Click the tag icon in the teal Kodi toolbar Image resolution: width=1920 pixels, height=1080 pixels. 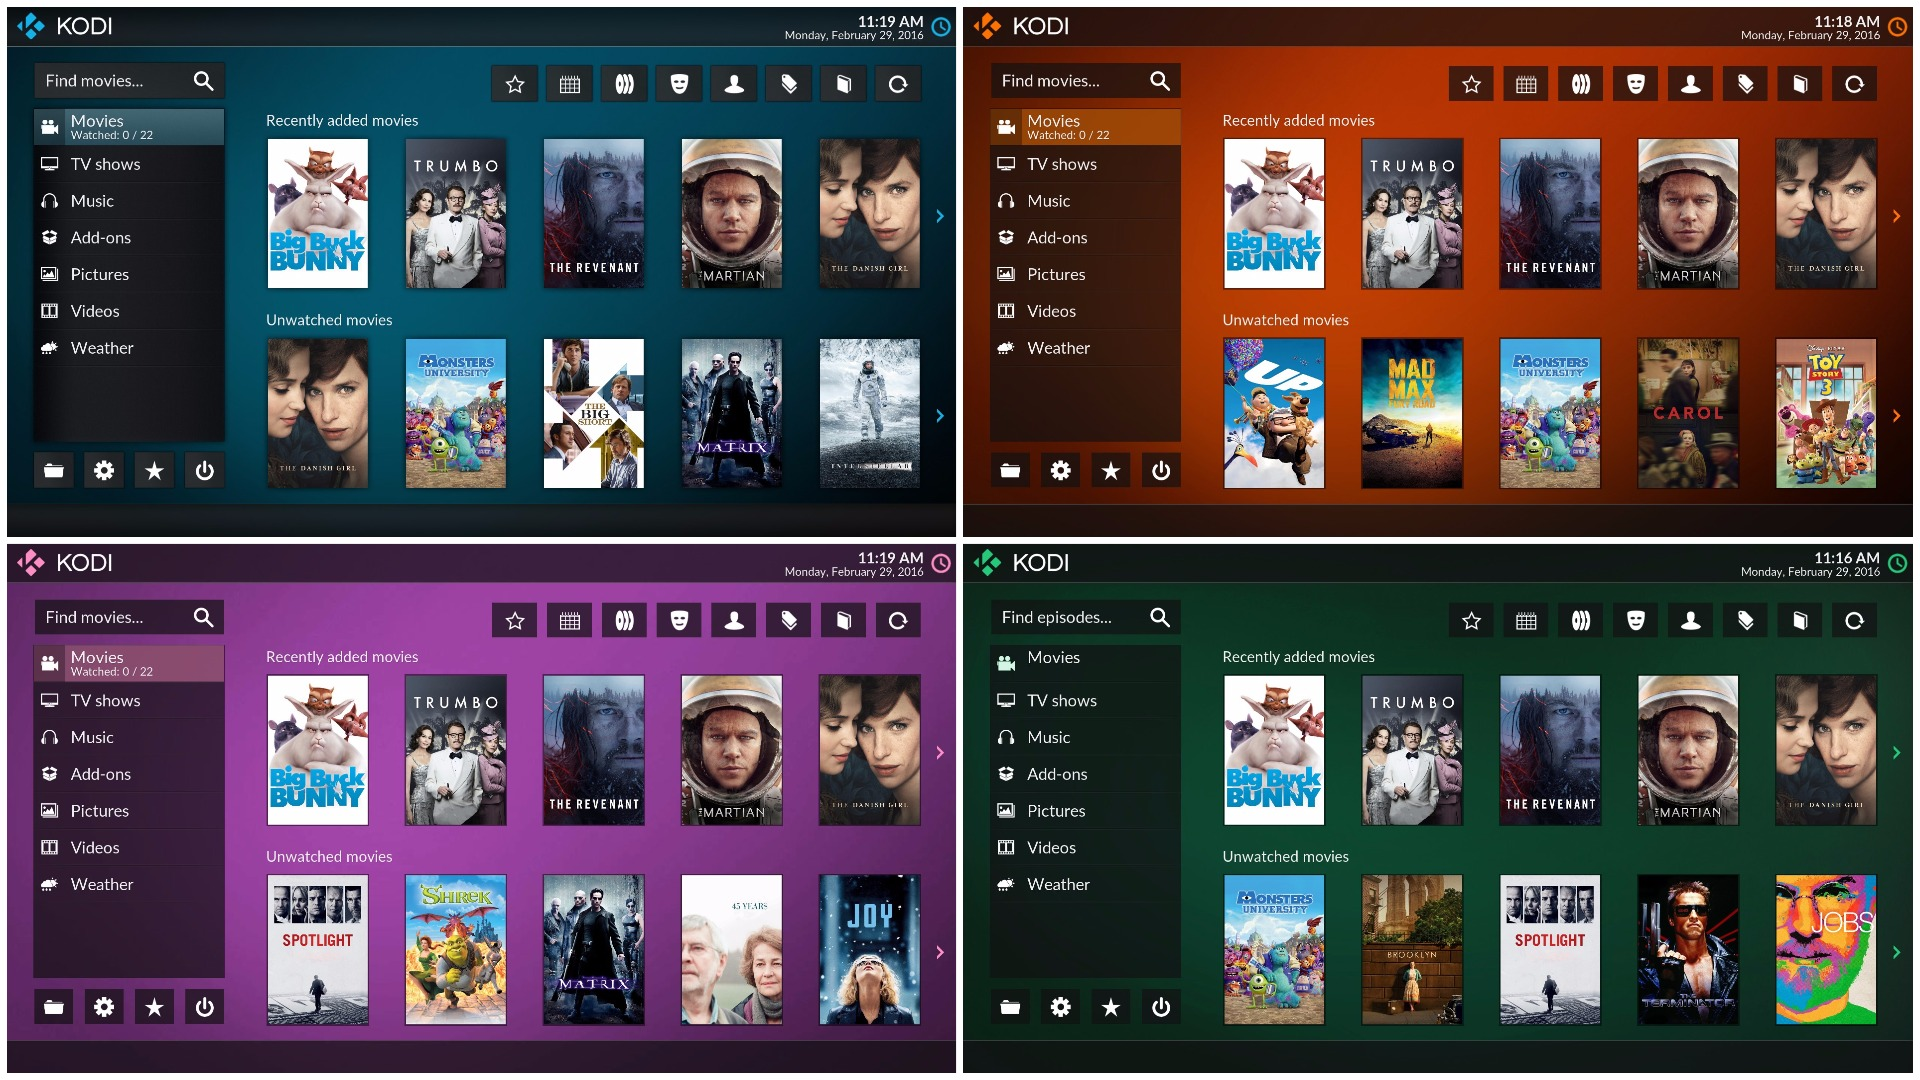click(x=789, y=84)
